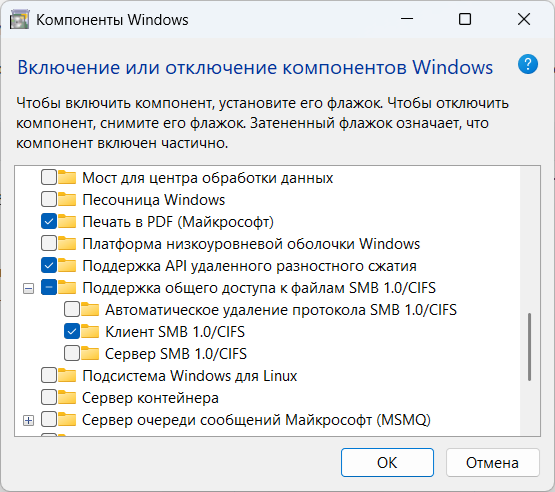Uncheck Клиент SMB 1.0/CIFS checkbox
This screenshot has width=555, height=492.
pos(72,332)
